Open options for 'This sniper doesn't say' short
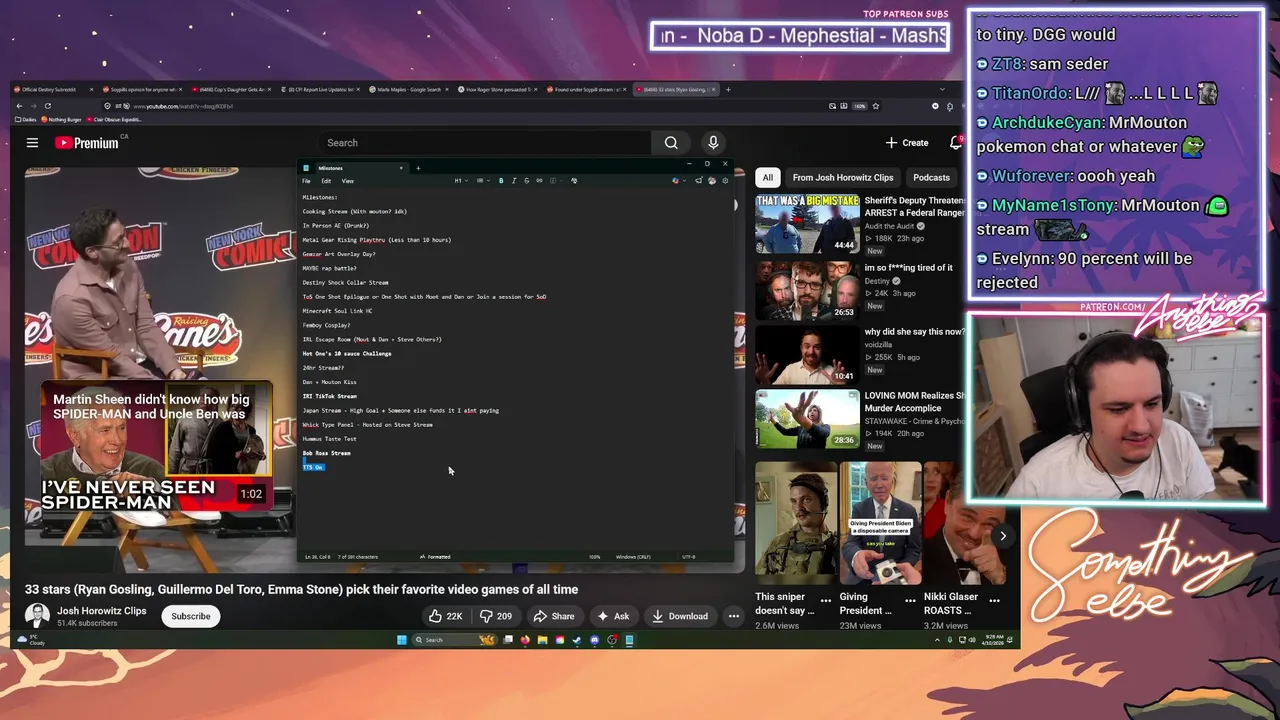 coord(825,601)
